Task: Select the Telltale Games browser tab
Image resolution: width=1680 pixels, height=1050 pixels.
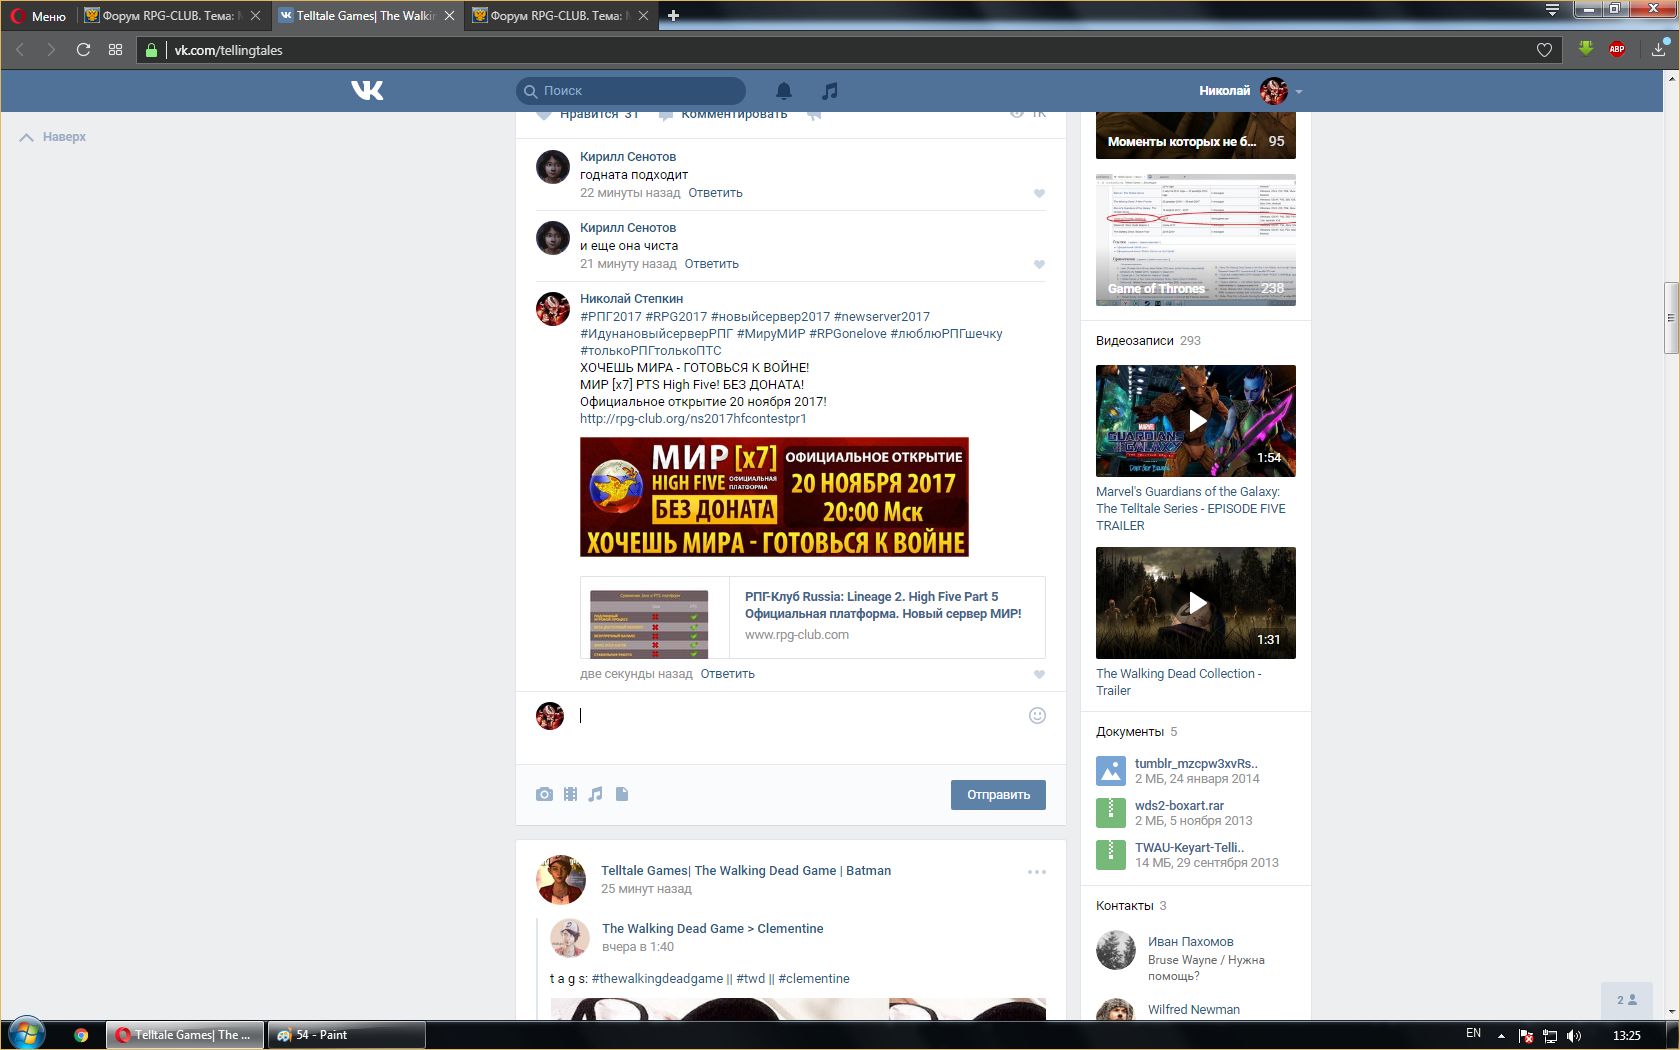Action: (367, 16)
